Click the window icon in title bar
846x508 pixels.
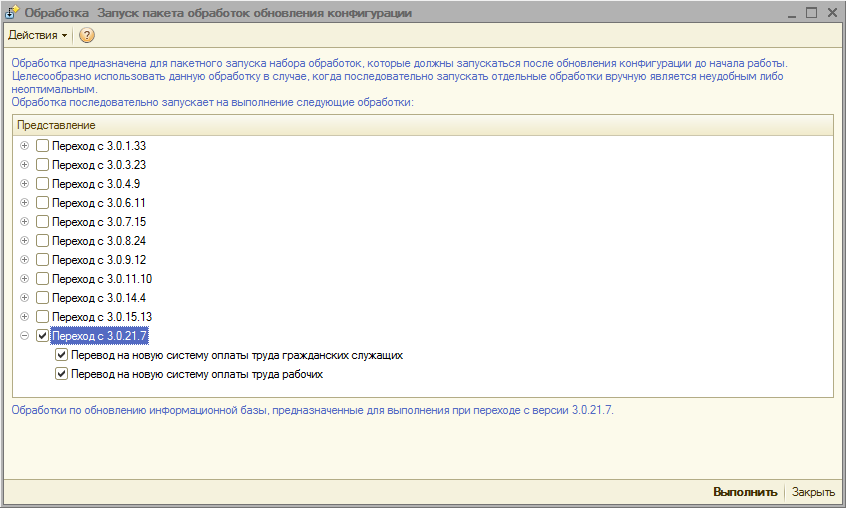click(13, 13)
